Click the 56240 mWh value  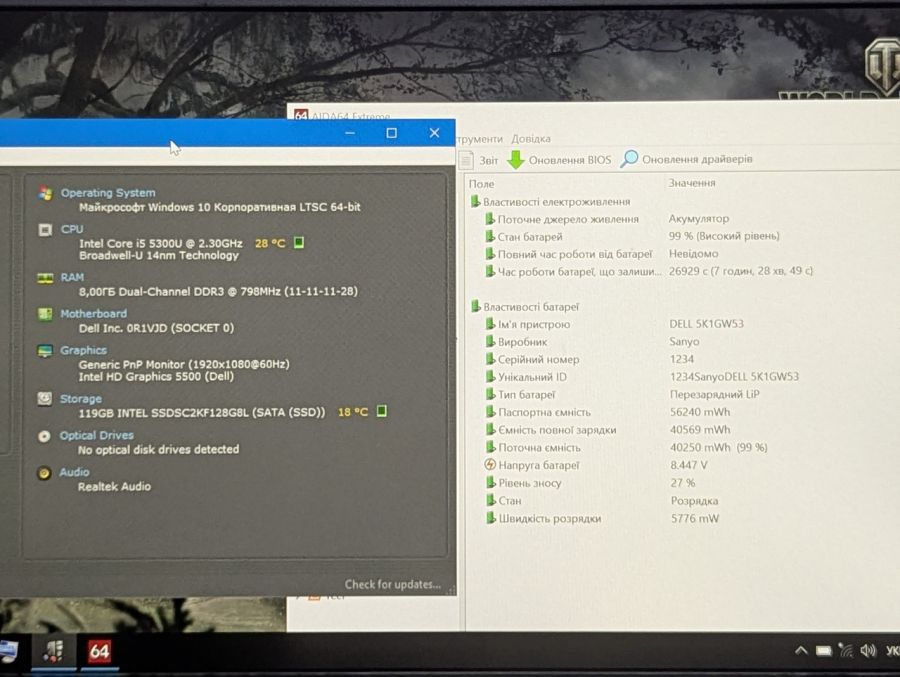[700, 412]
